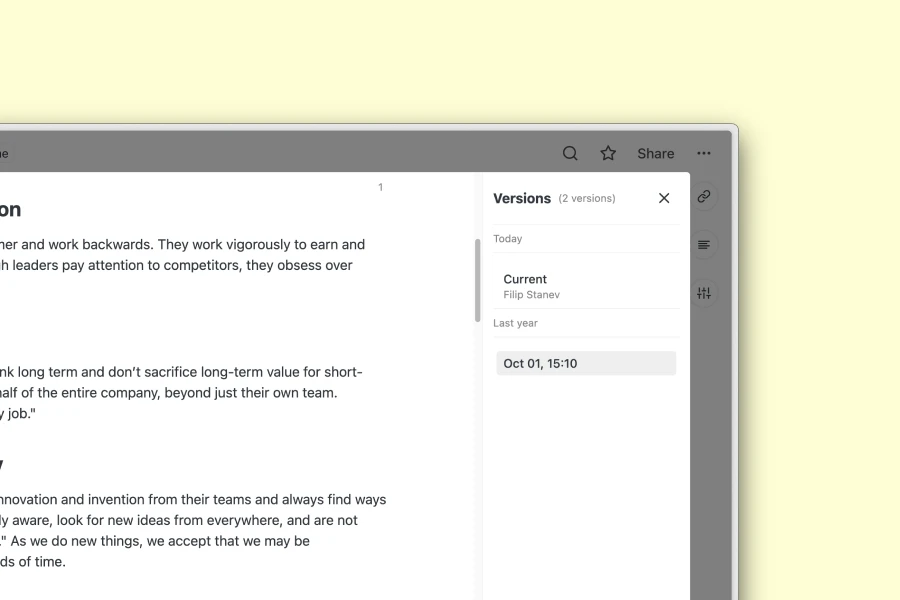Viewport: 900px width, 600px height.
Task: Click the "Last year" section label
Action: point(515,323)
